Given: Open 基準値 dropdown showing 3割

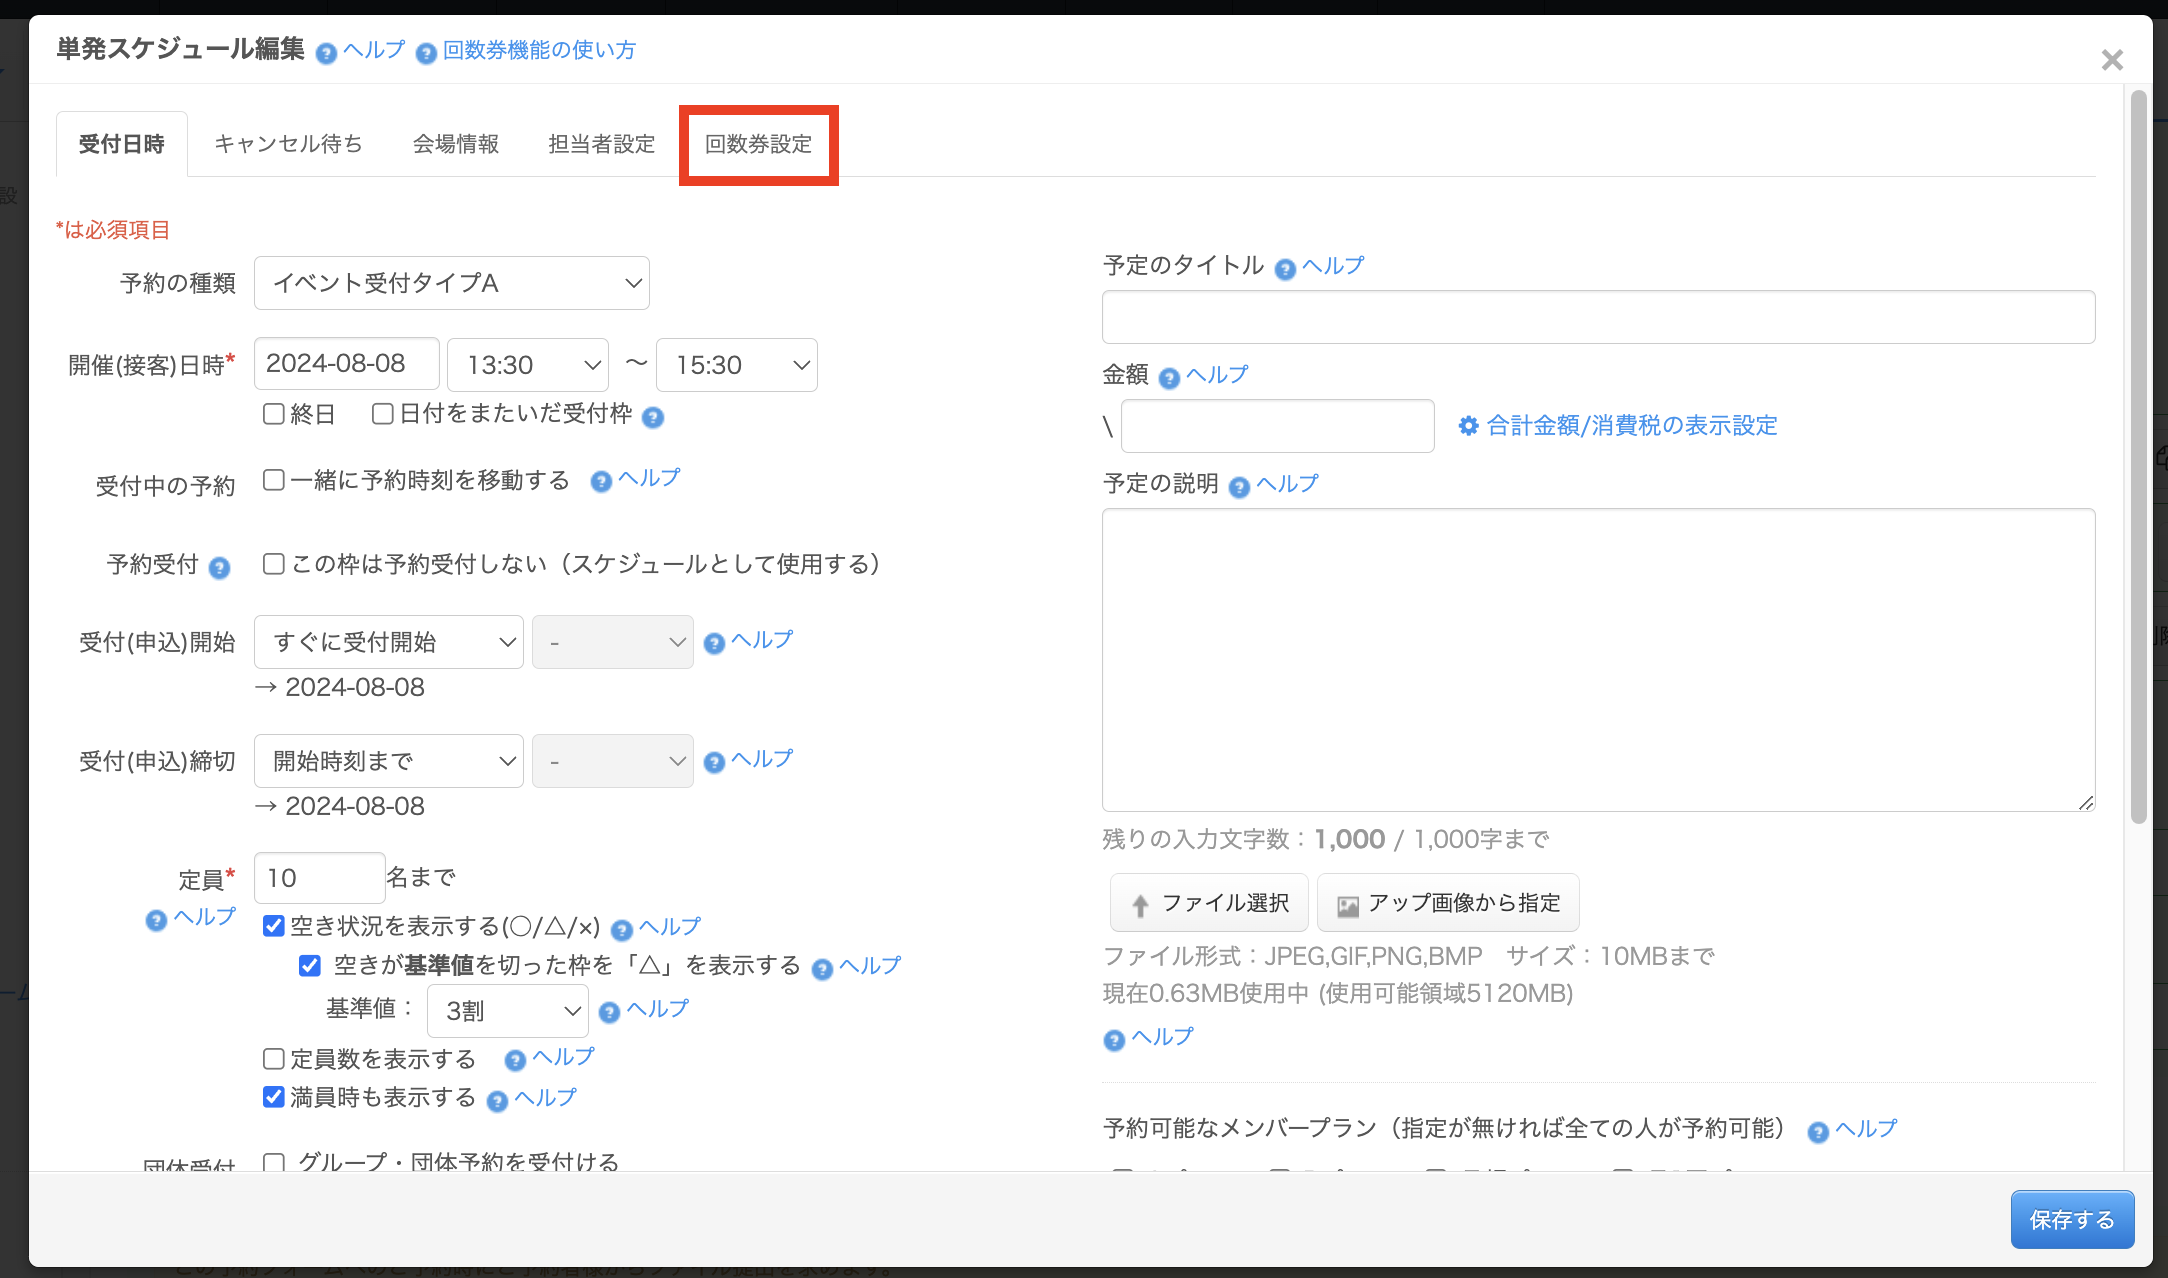Looking at the screenshot, I should (507, 1011).
